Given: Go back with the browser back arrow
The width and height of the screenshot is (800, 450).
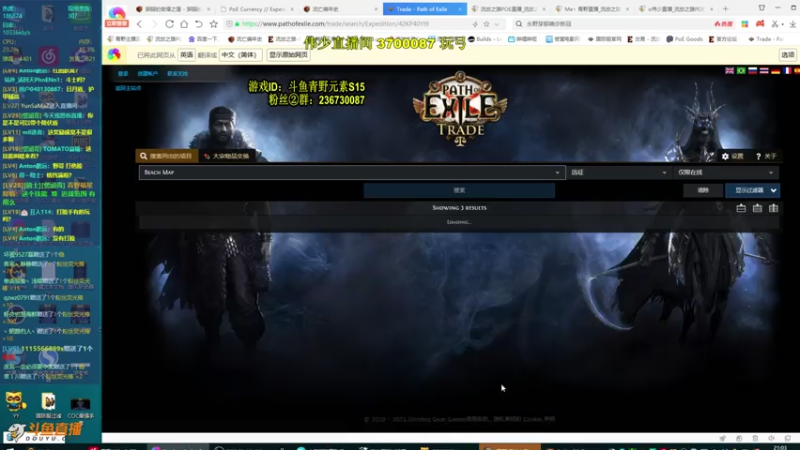Looking at the screenshot, I should pyautogui.click(x=139, y=24).
